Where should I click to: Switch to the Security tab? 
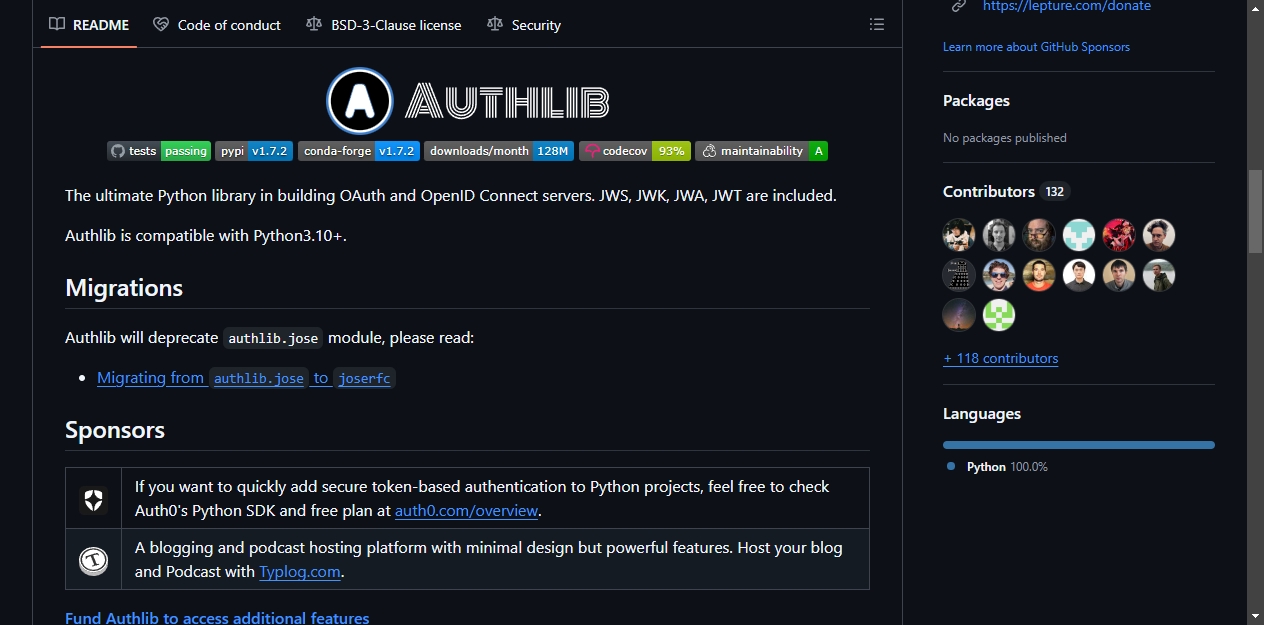[524, 25]
